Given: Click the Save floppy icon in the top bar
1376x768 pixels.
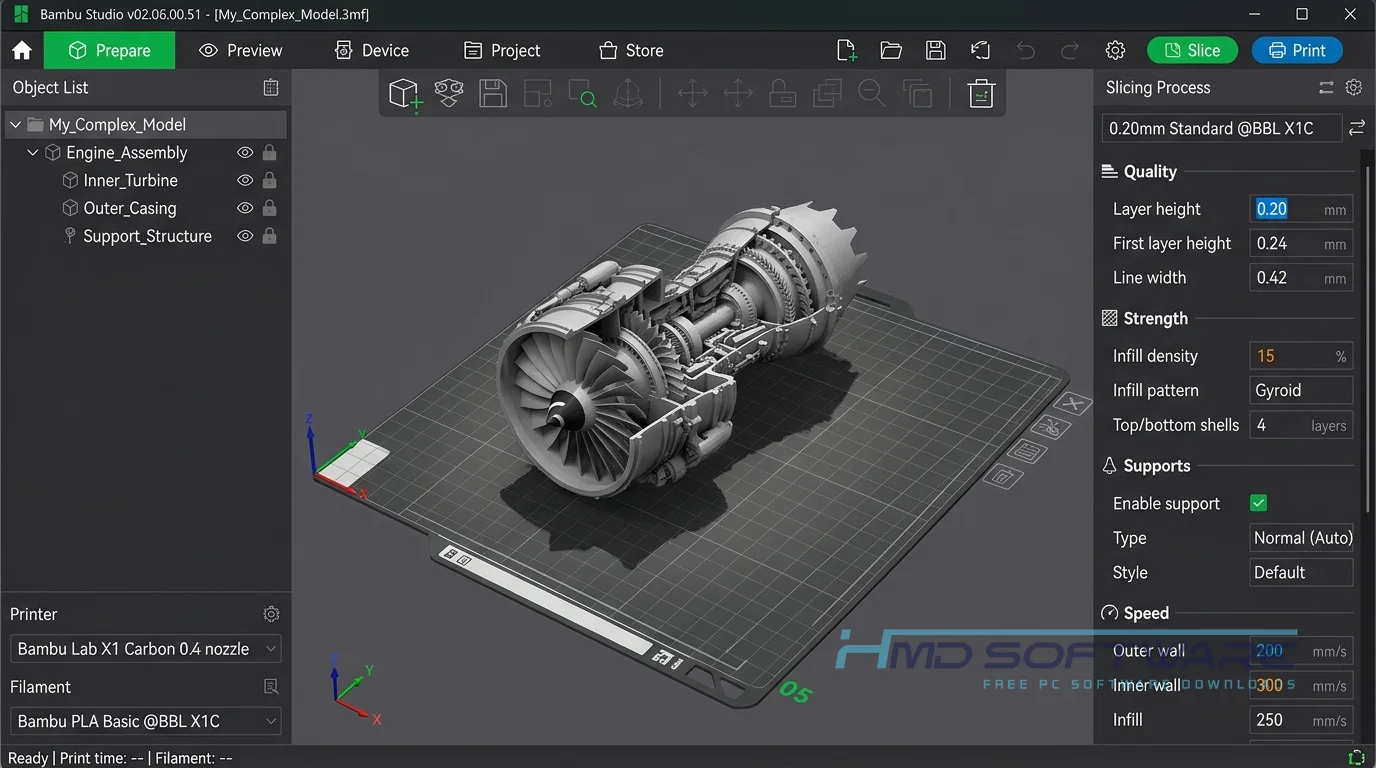Looking at the screenshot, I should pos(936,50).
